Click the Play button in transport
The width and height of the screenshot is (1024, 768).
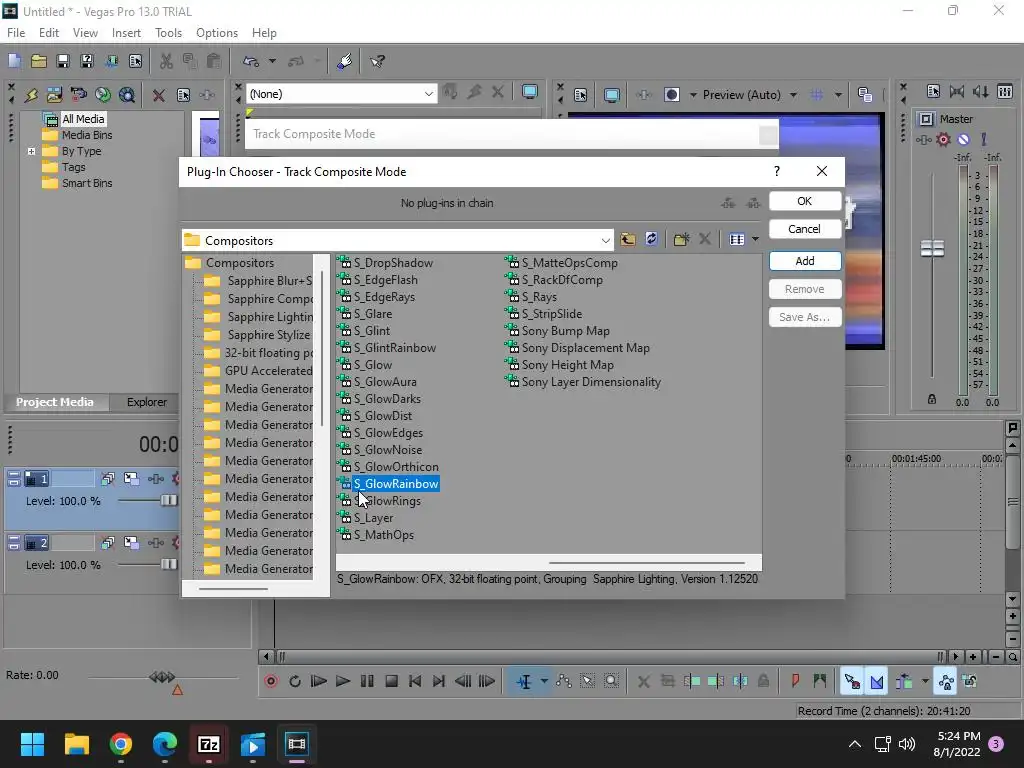pyautogui.click(x=342, y=681)
